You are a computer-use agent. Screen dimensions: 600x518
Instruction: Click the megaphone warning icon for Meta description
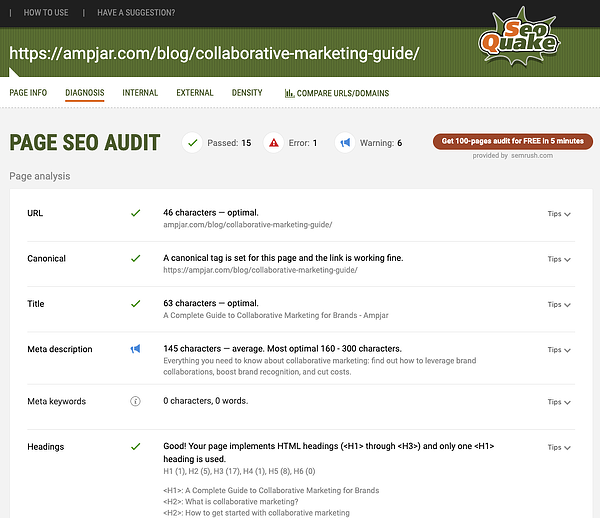tap(135, 349)
